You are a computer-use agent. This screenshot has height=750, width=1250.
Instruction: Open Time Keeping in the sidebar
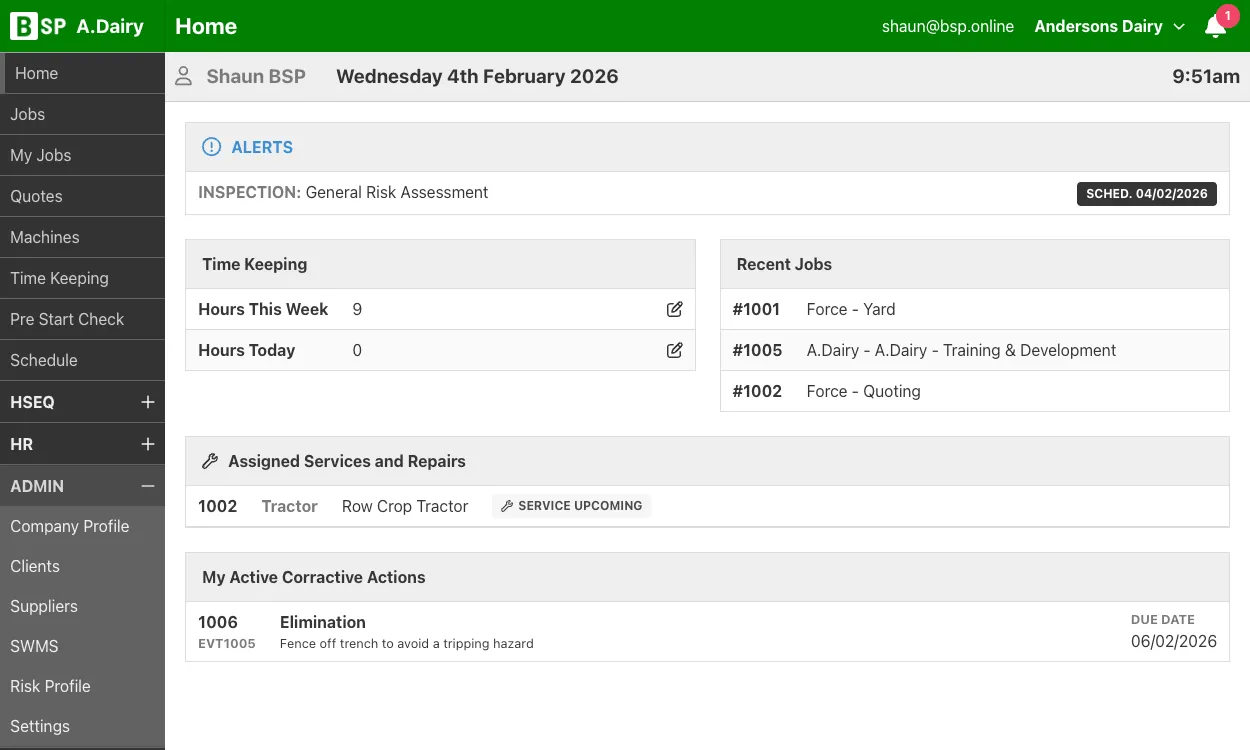[x=82, y=278]
